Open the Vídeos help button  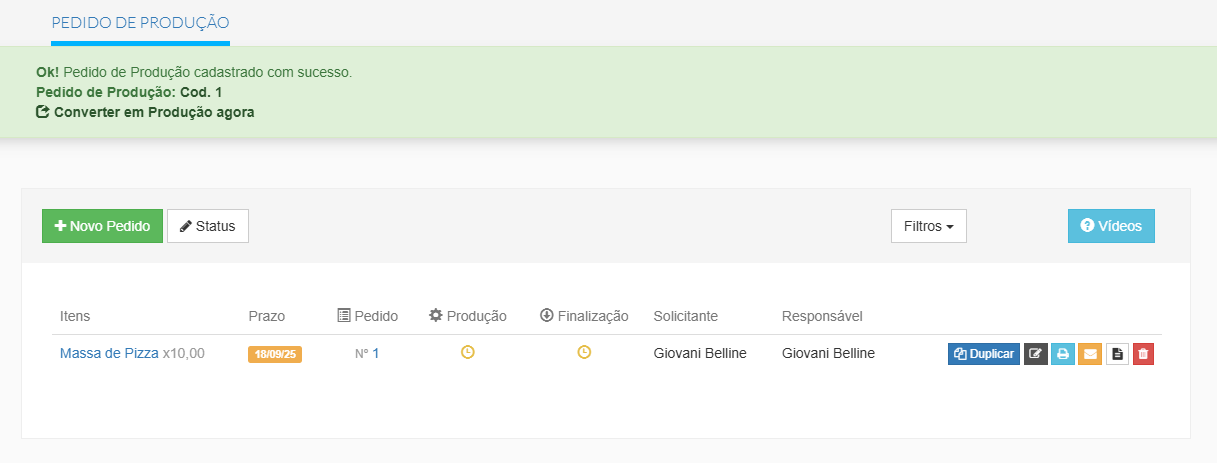tap(1111, 226)
